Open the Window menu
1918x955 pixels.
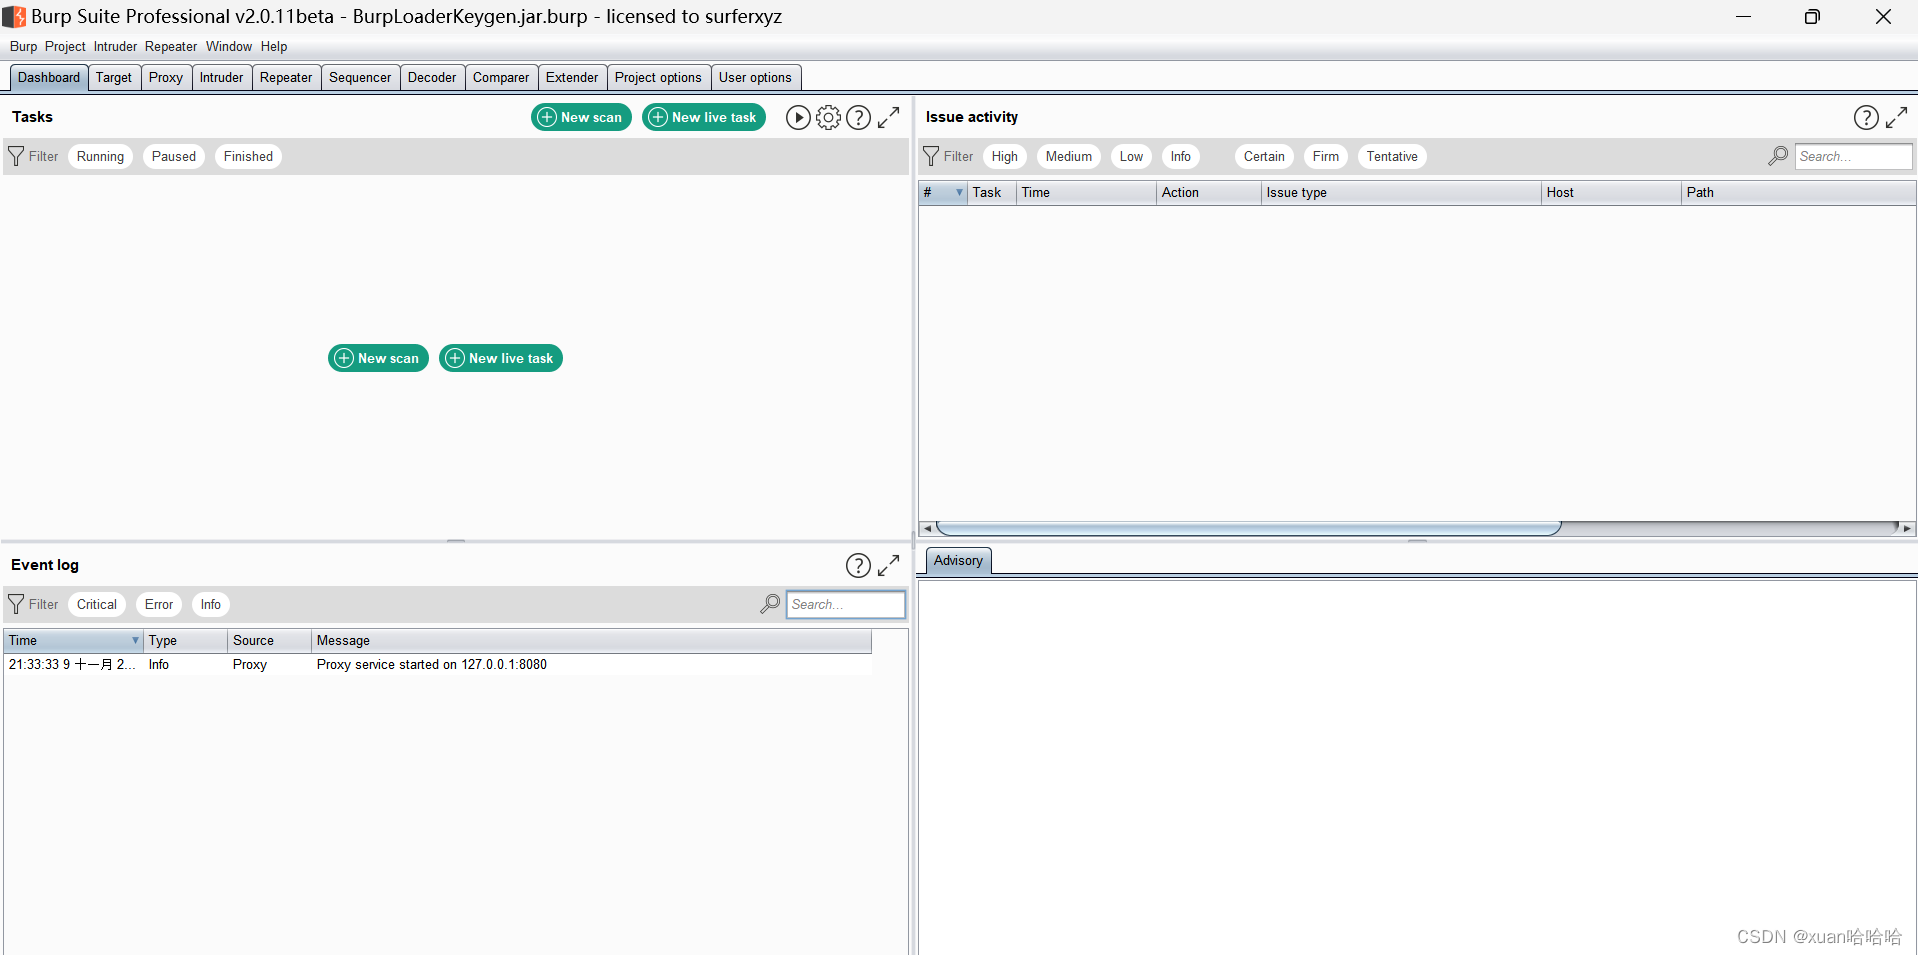pyautogui.click(x=229, y=47)
